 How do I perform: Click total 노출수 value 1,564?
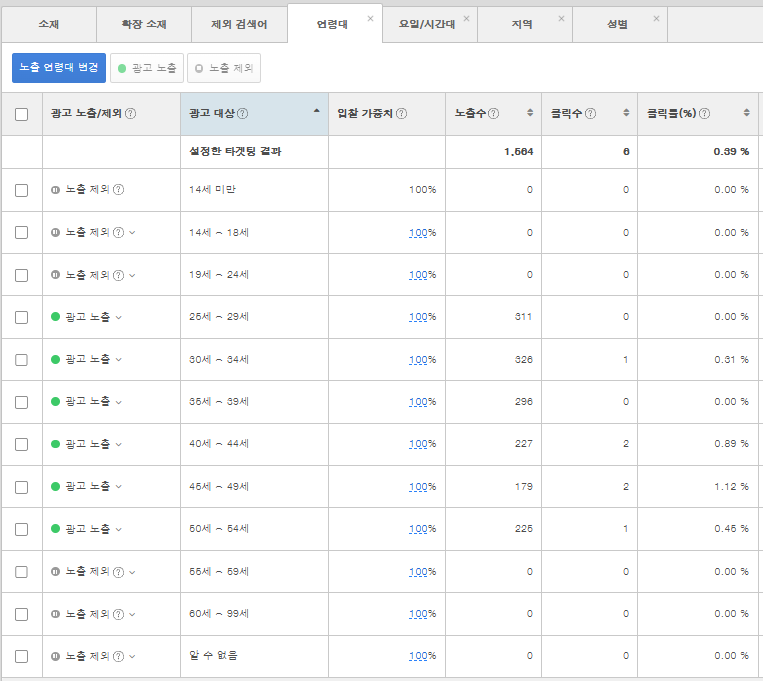(519, 152)
